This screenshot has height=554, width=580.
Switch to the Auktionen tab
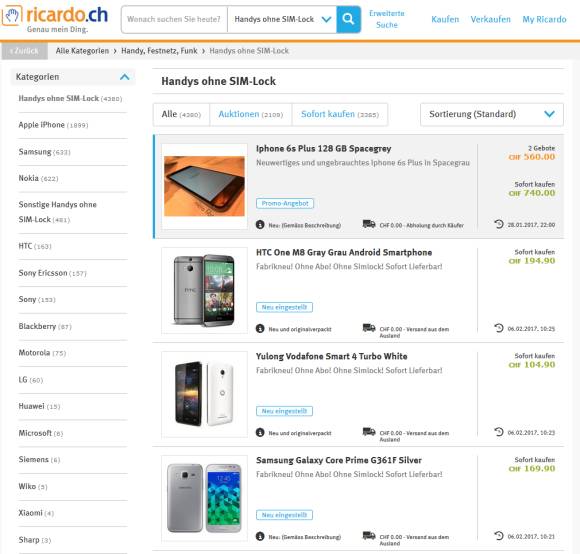pos(250,114)
